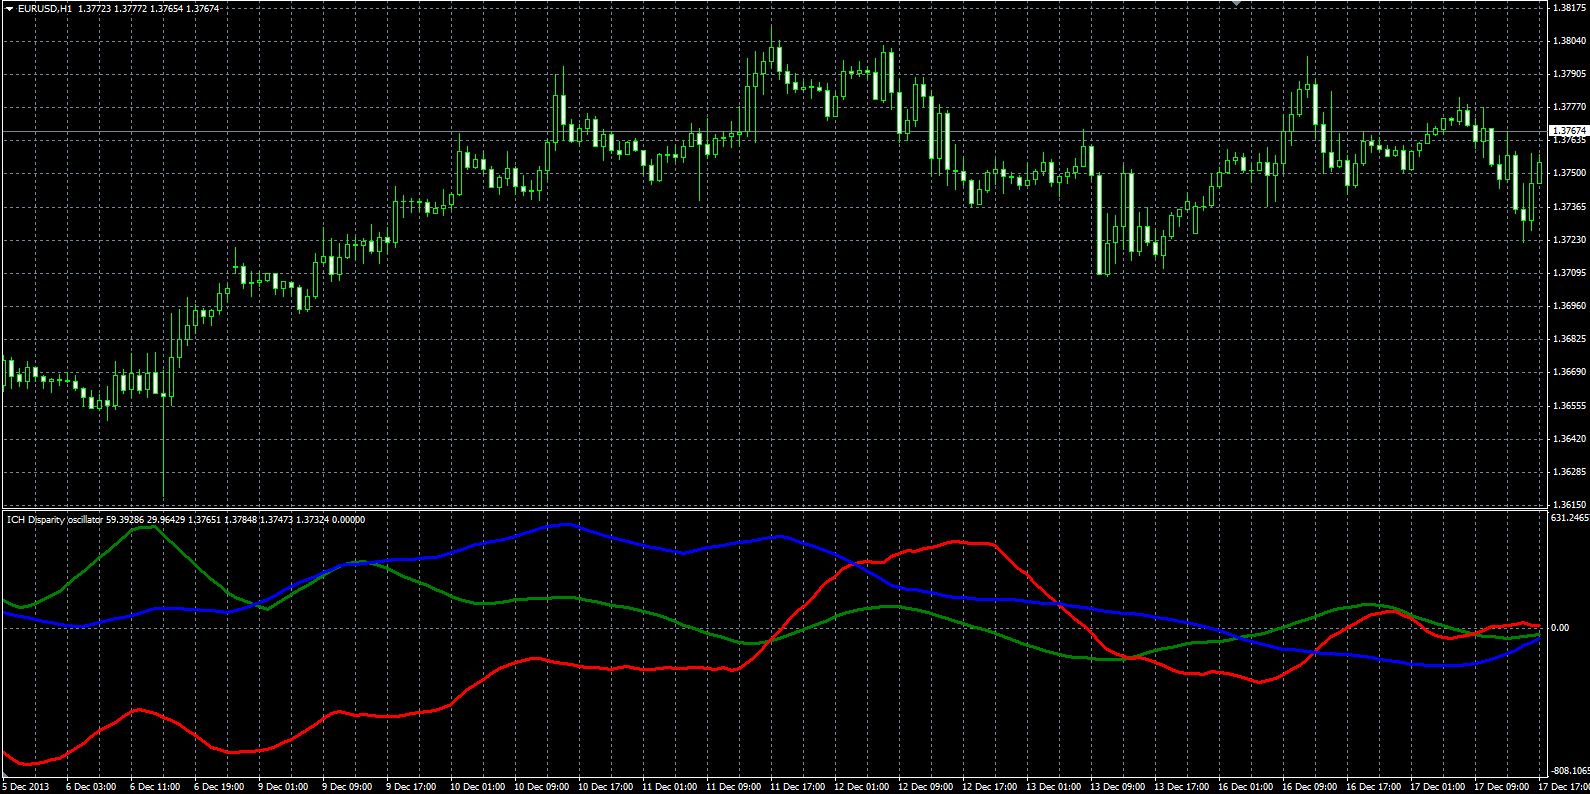This screenshot has width=1590, height=794.
Task: Click the 11 Dec 09:00 time label
Action: pos(733,787)
